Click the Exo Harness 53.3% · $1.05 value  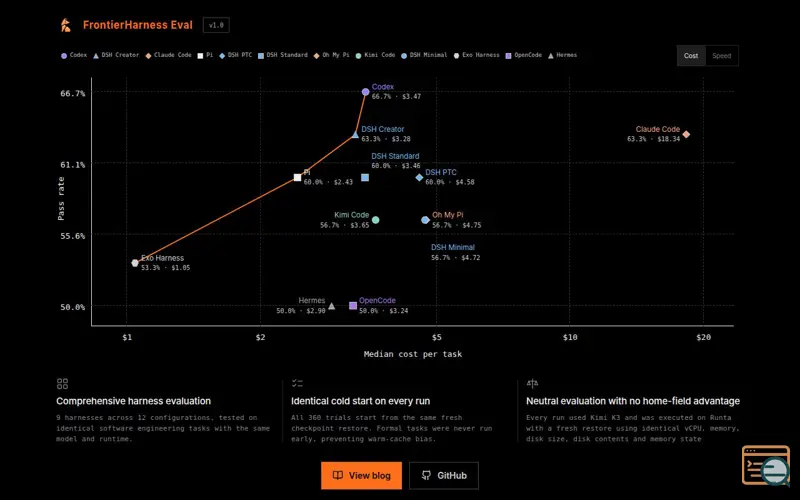point(165,267)
